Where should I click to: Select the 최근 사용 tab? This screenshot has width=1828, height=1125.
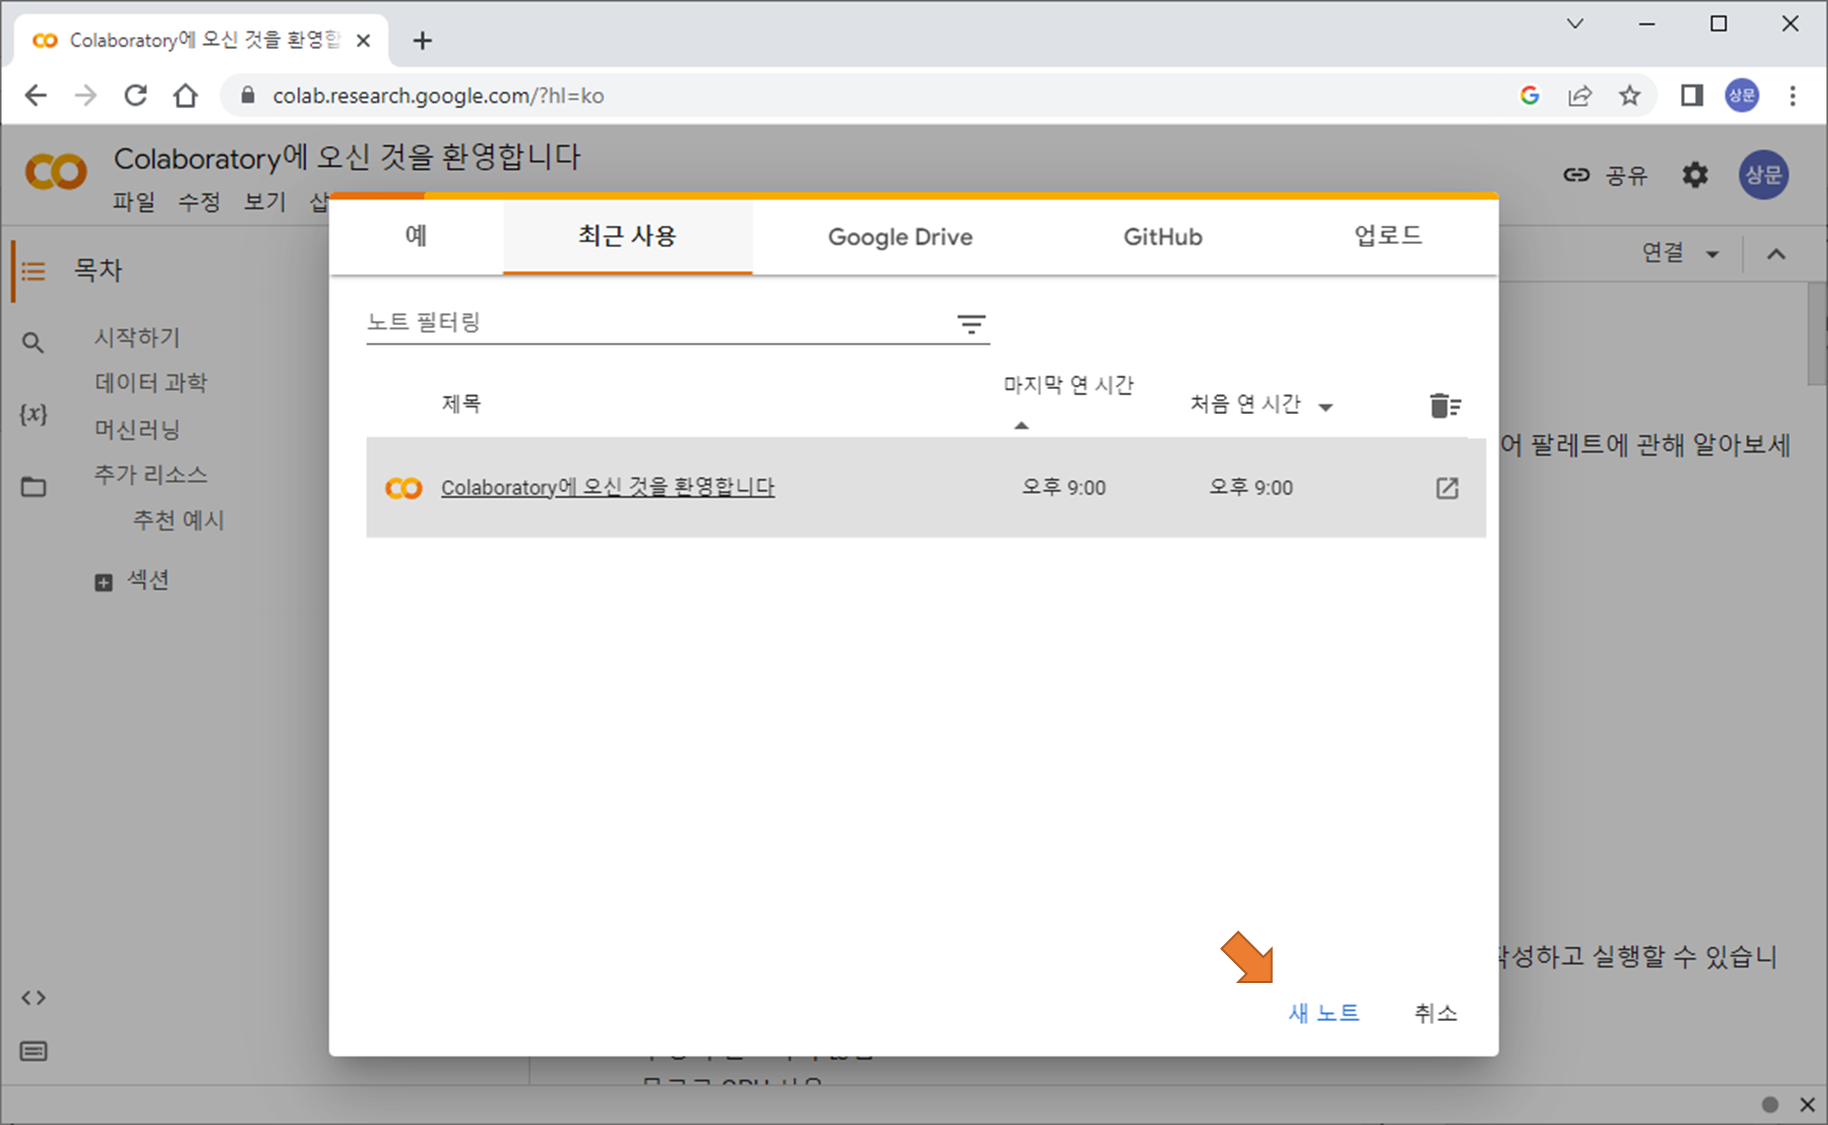pos(627,236)
